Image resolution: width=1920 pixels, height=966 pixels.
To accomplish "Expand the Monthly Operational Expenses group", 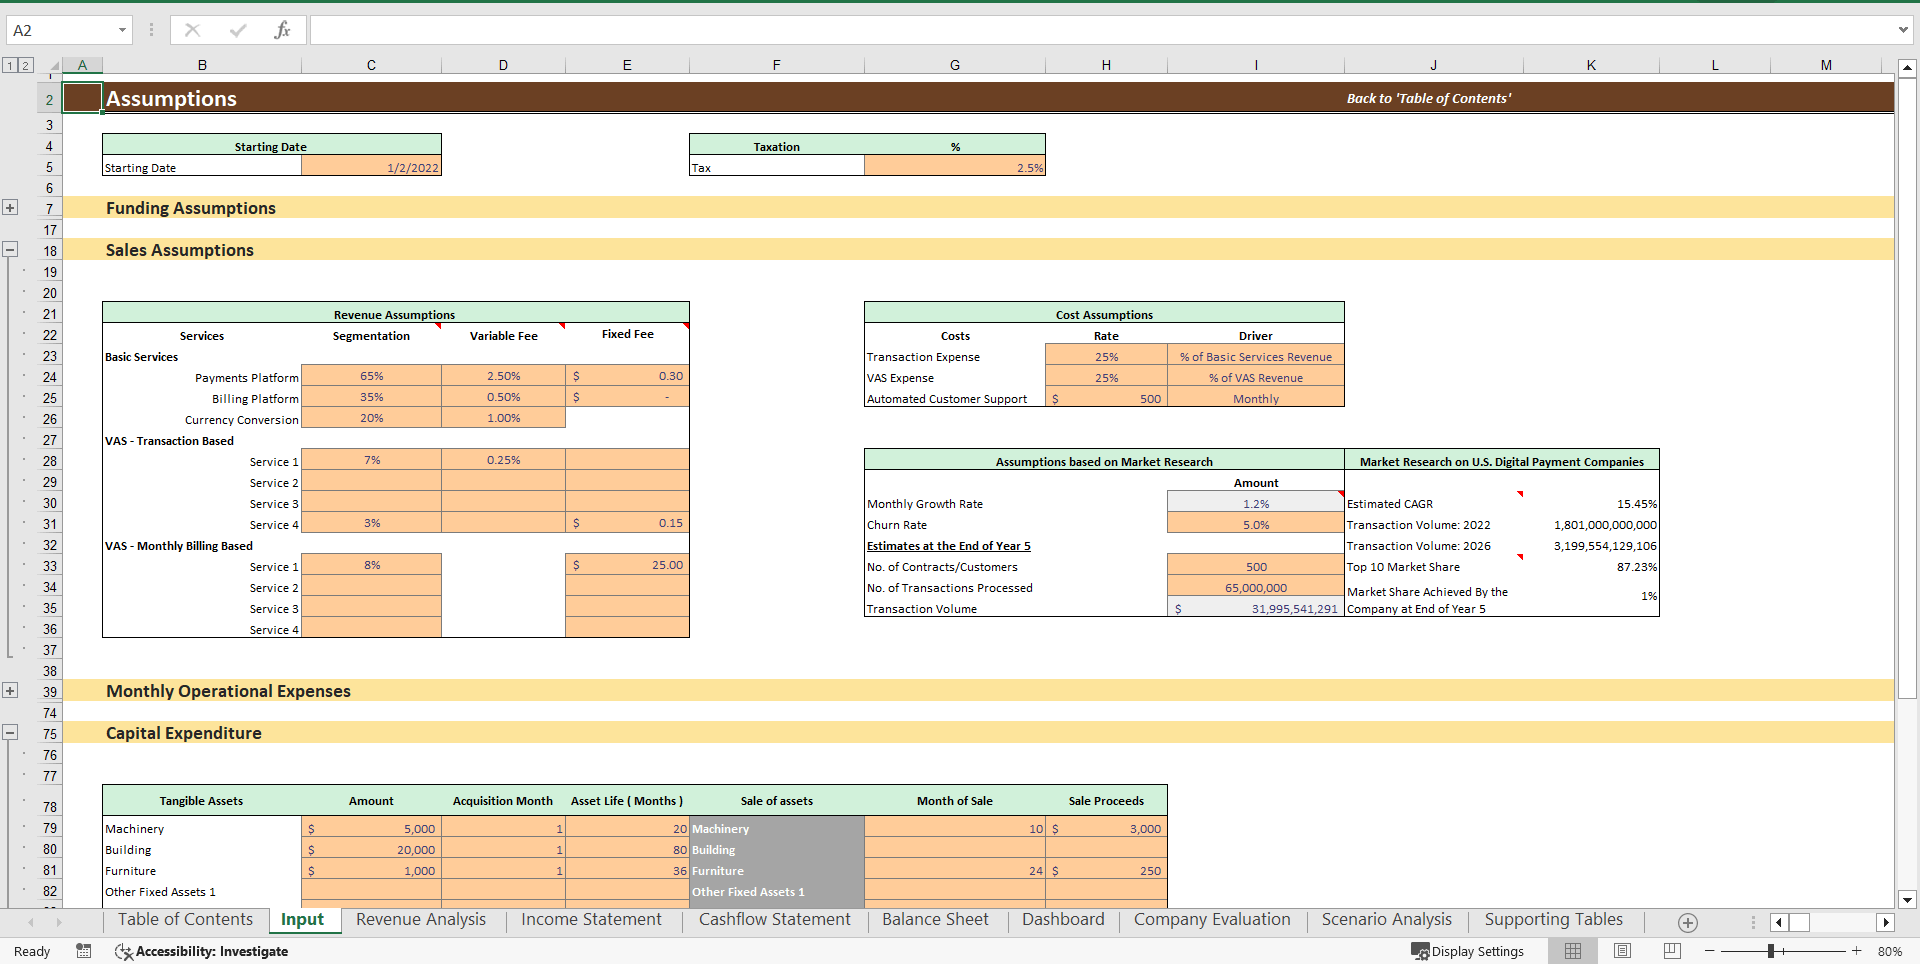I will point(10,690).
